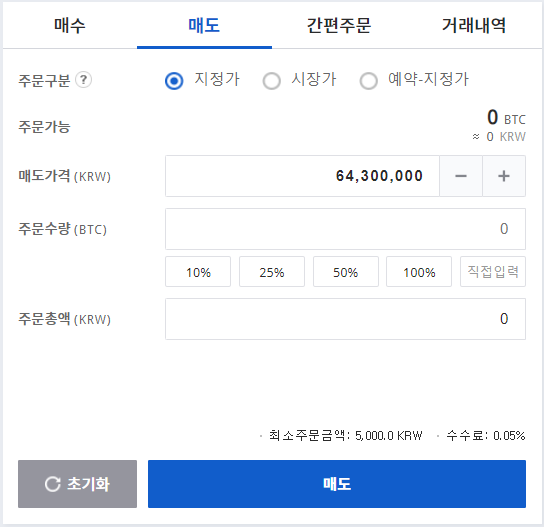
Task: Switch to the 매도 tab
Action: click(x=204, y=25)
